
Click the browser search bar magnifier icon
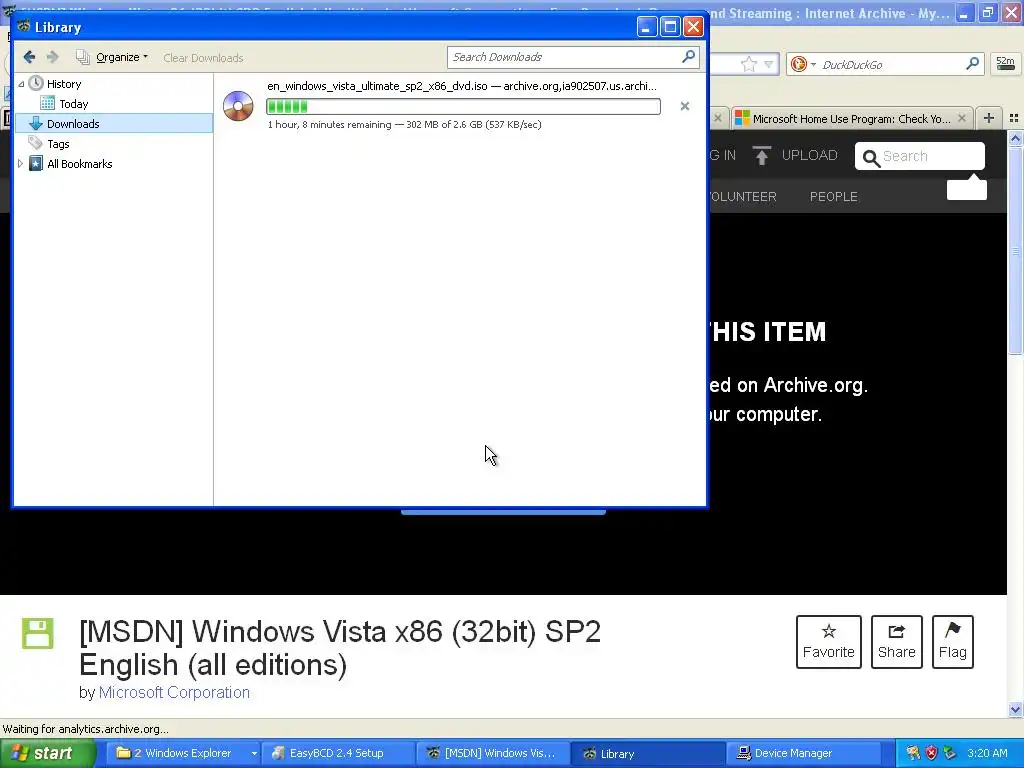[972, 63]
